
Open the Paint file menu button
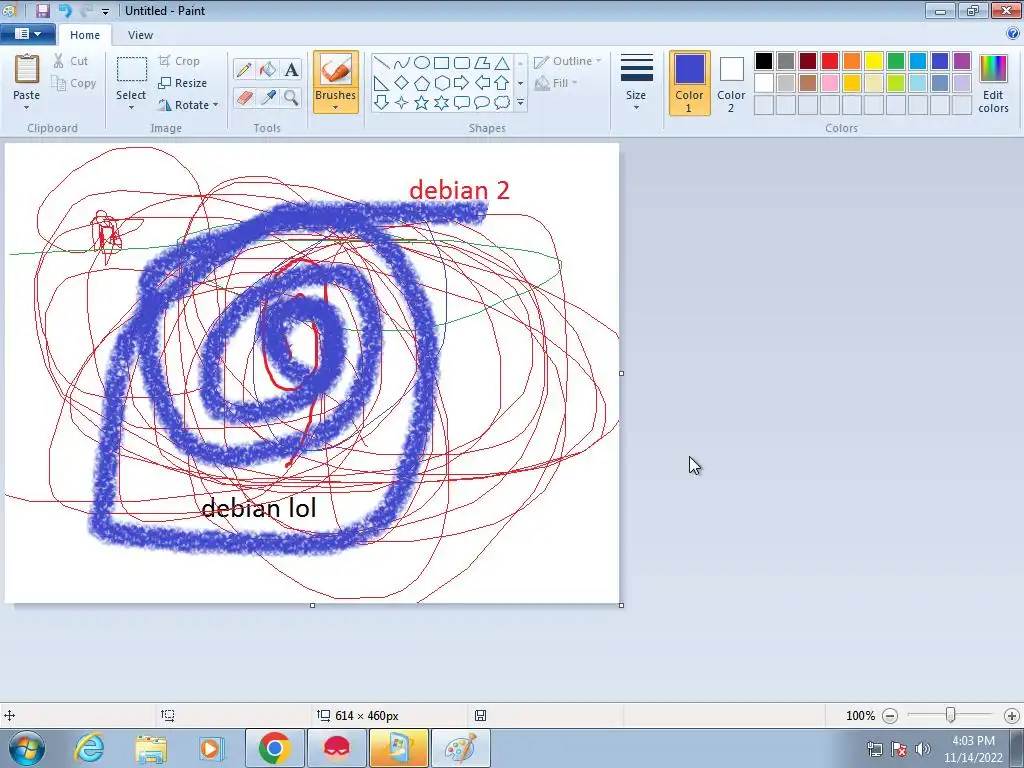[27, 34]
